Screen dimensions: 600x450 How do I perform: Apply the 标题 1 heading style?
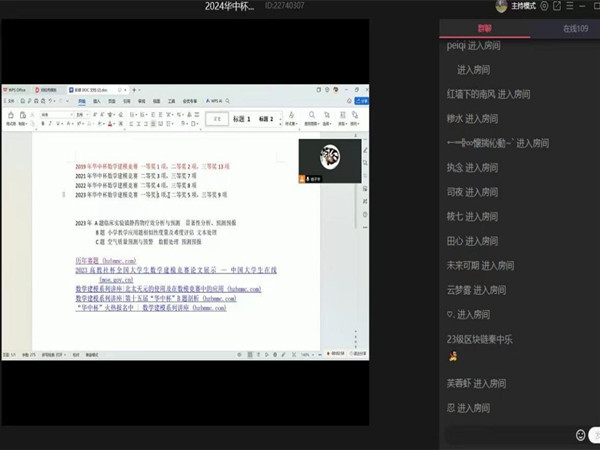(241, 119)
